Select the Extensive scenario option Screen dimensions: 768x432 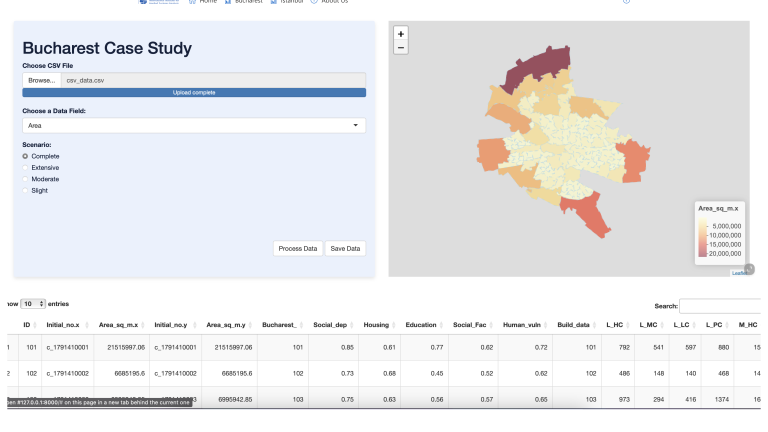[x=25, y=168]
